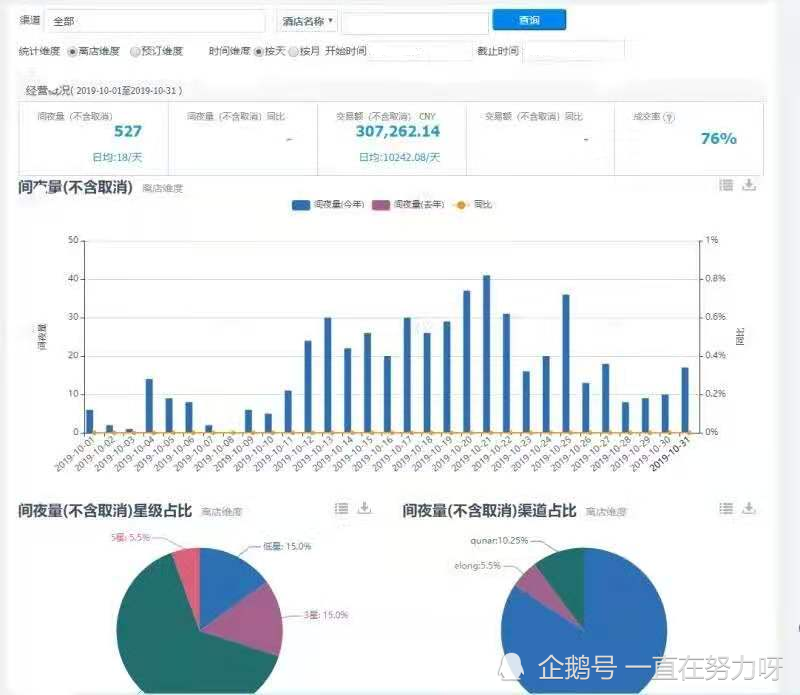Choose the 按月 time dimension radio
The image size is (800, 695).
tap(294, 52)
